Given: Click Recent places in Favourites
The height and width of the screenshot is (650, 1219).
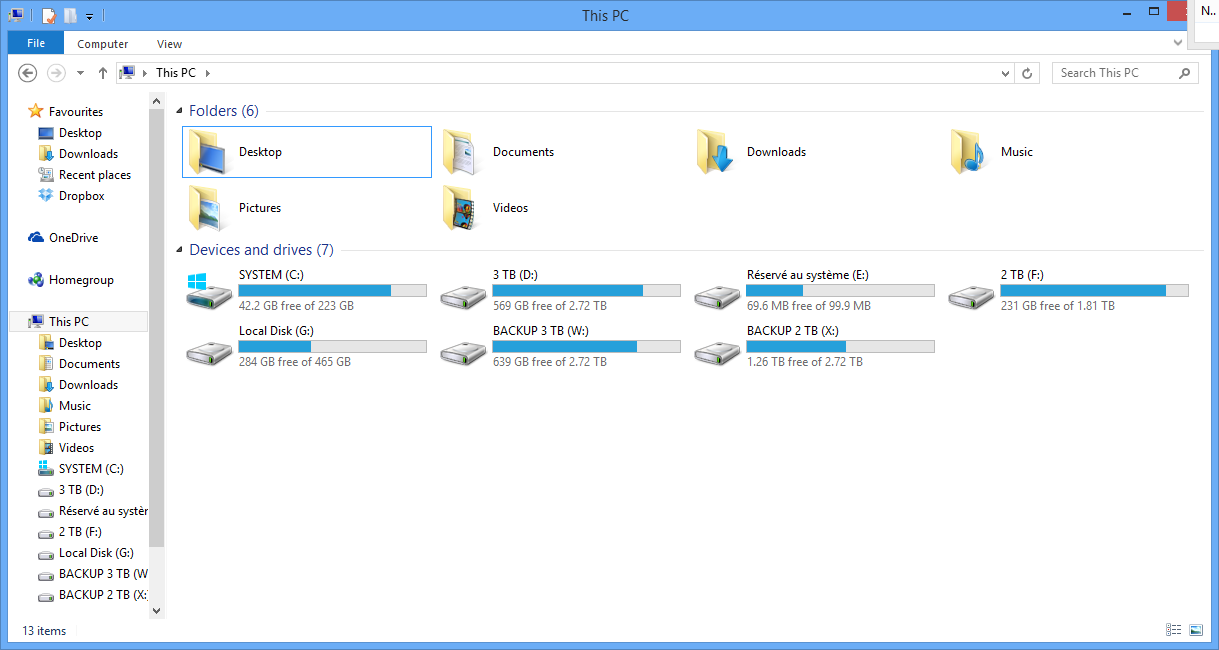Looking at the screenshot, I should click(94, 175).
